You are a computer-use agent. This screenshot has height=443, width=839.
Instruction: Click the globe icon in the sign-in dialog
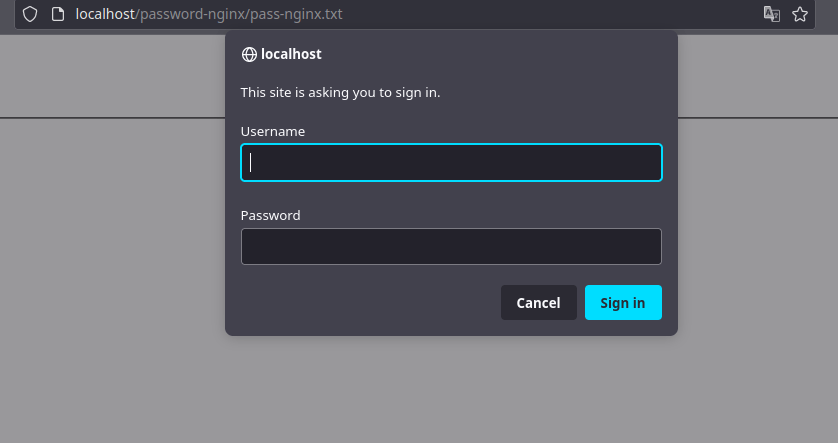pos(249,55)
